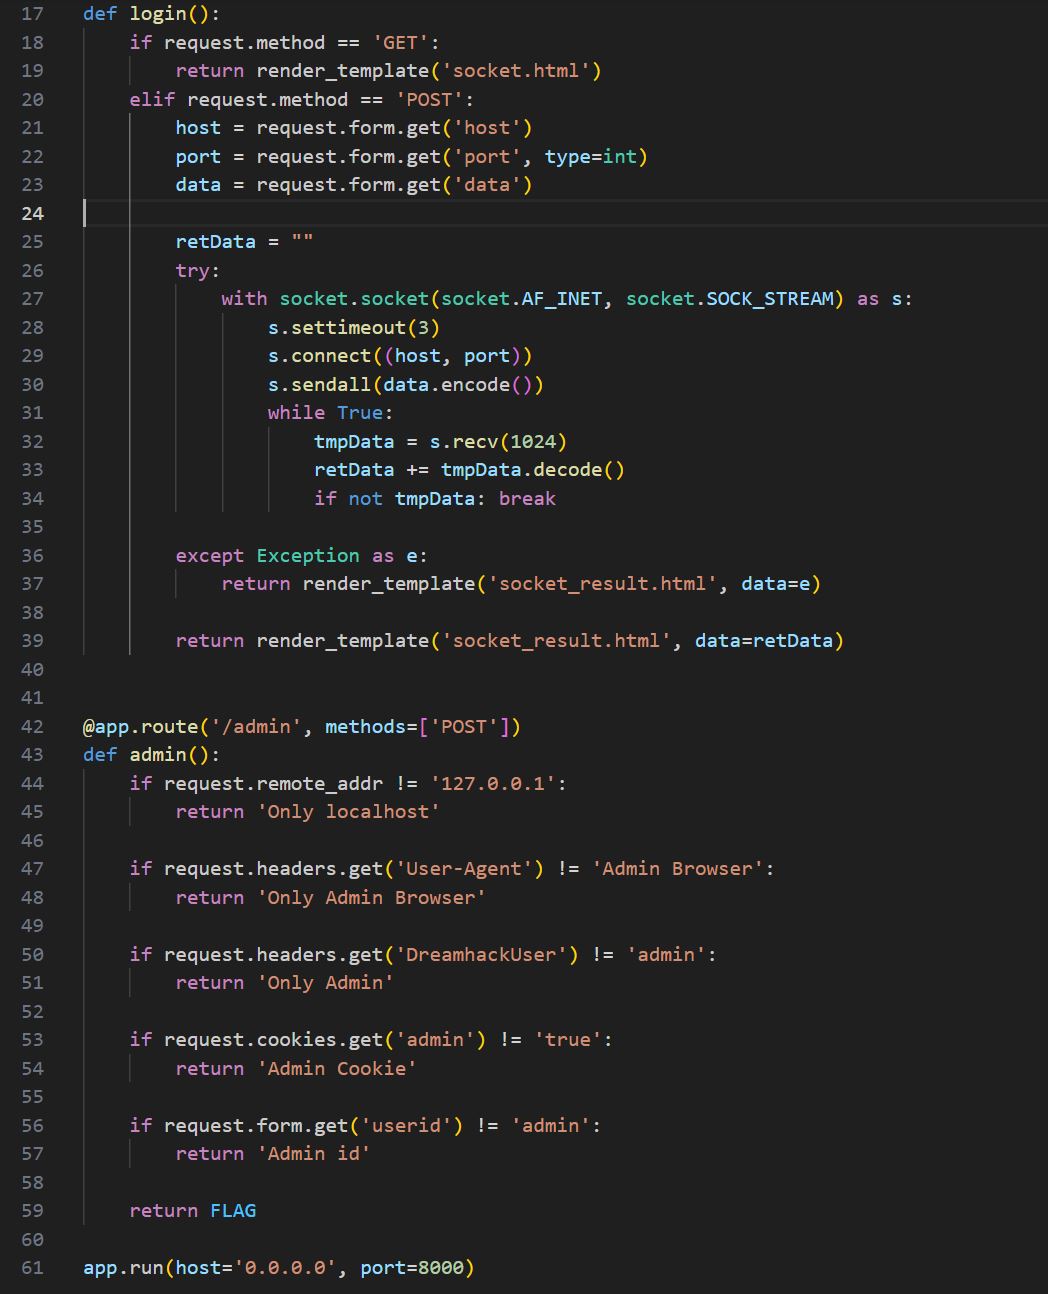Screen dimensions: 1048x1294
Task: Click socket.AF_INET in the with statement
Action: (x=521, y=299)
